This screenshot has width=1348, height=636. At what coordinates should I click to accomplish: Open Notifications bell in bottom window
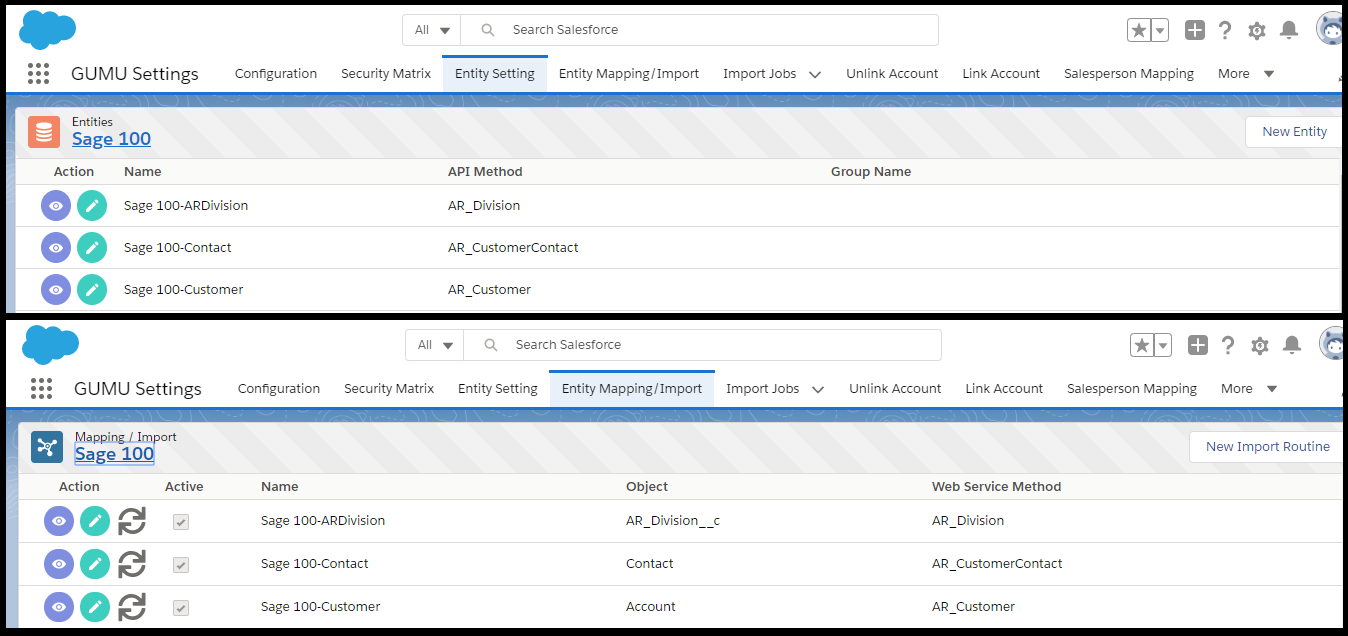[x=1292, y=345]
